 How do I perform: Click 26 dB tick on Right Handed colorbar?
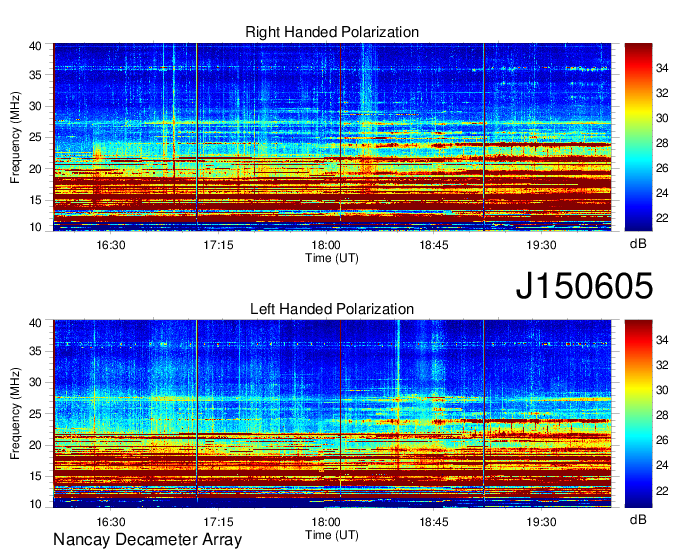point(662,168)
